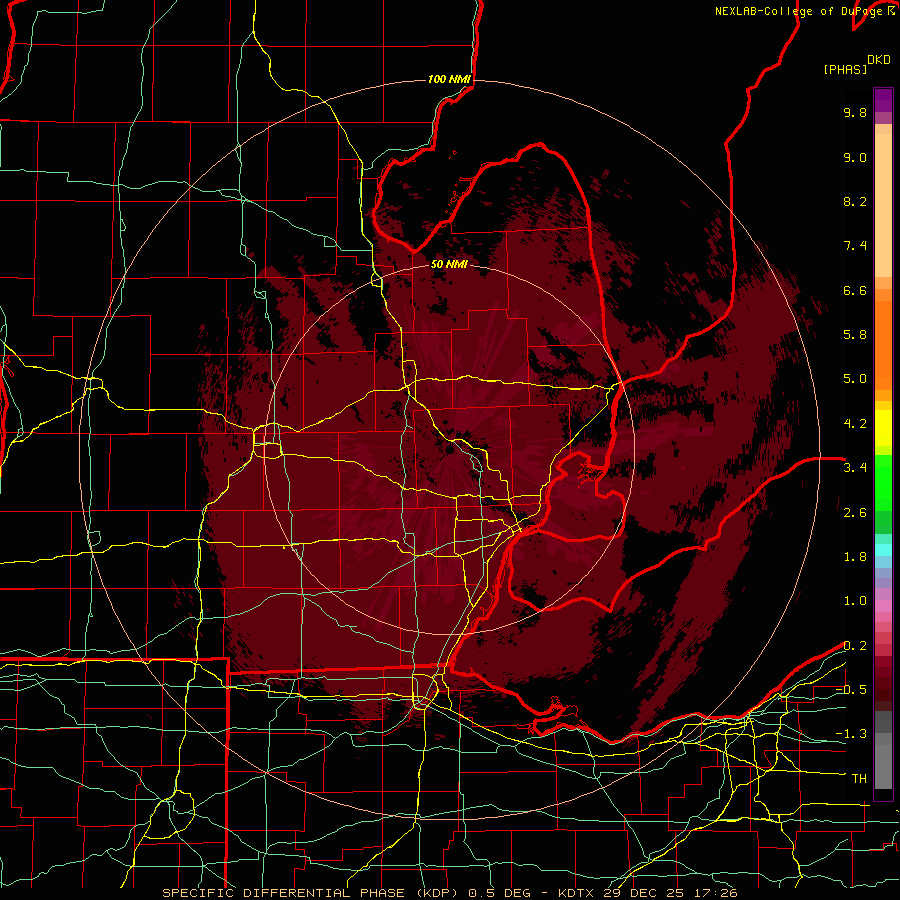Image resolution: width=900 pixels, height=900 pixels.
Task: Pick the cyan color bar segment
Action: tap(883, 550)
